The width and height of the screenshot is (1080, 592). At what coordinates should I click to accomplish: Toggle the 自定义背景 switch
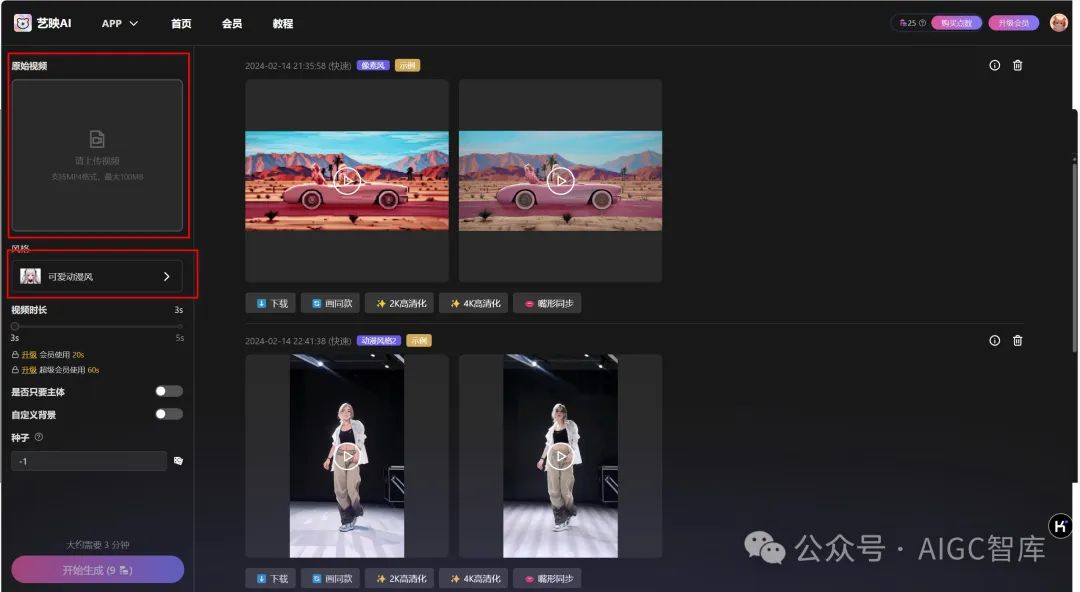(169, 414)
